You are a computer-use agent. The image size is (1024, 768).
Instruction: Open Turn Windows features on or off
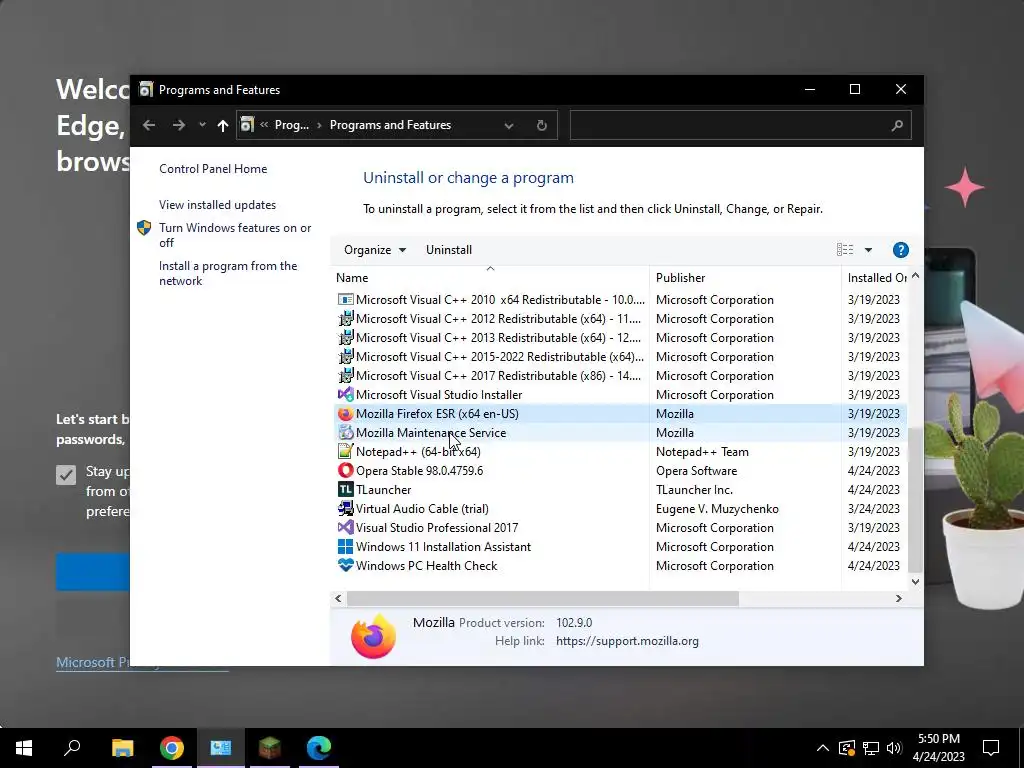coord(235,235)
